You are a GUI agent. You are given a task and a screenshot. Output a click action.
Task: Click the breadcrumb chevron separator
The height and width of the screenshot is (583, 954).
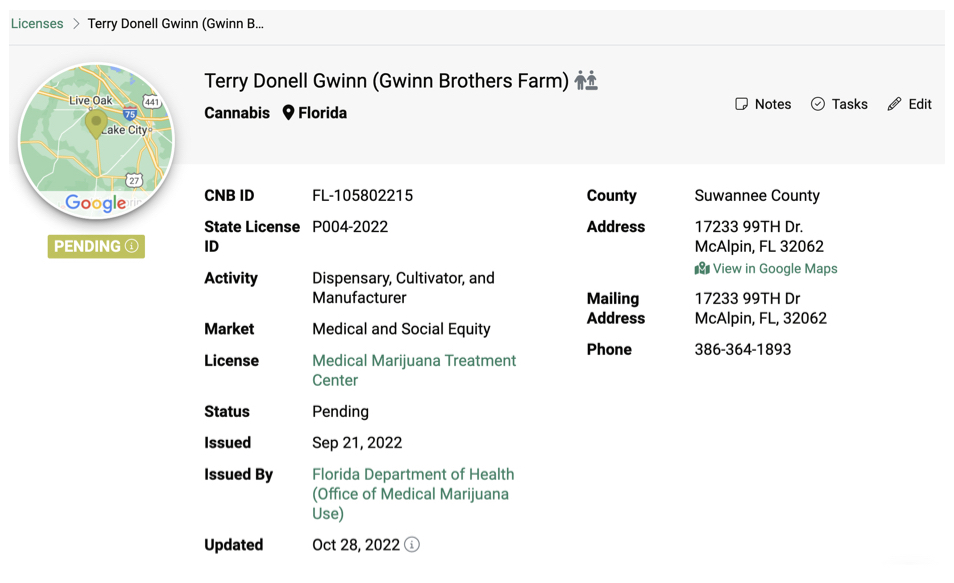76,24
